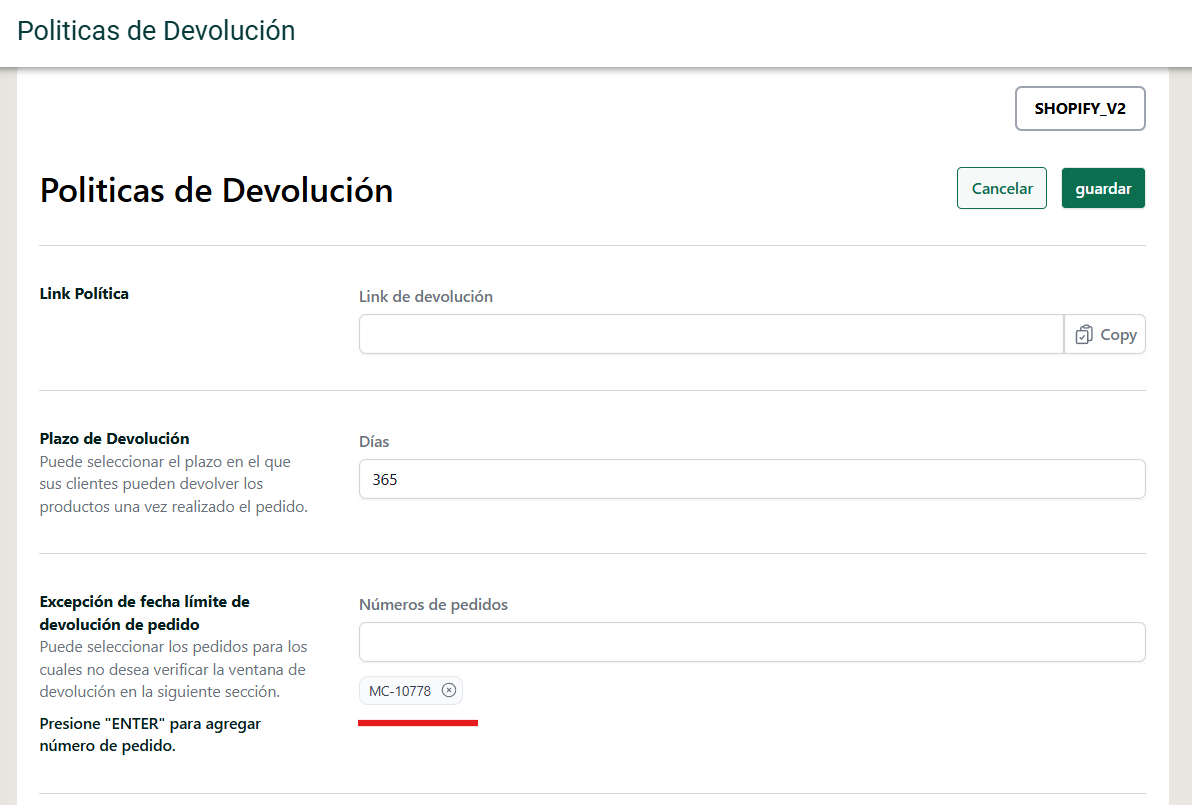Click the Plazo de Devolución section heading
Image resolution: width=1192 pixels, height=805 pixels.
(x=114, y=439)
